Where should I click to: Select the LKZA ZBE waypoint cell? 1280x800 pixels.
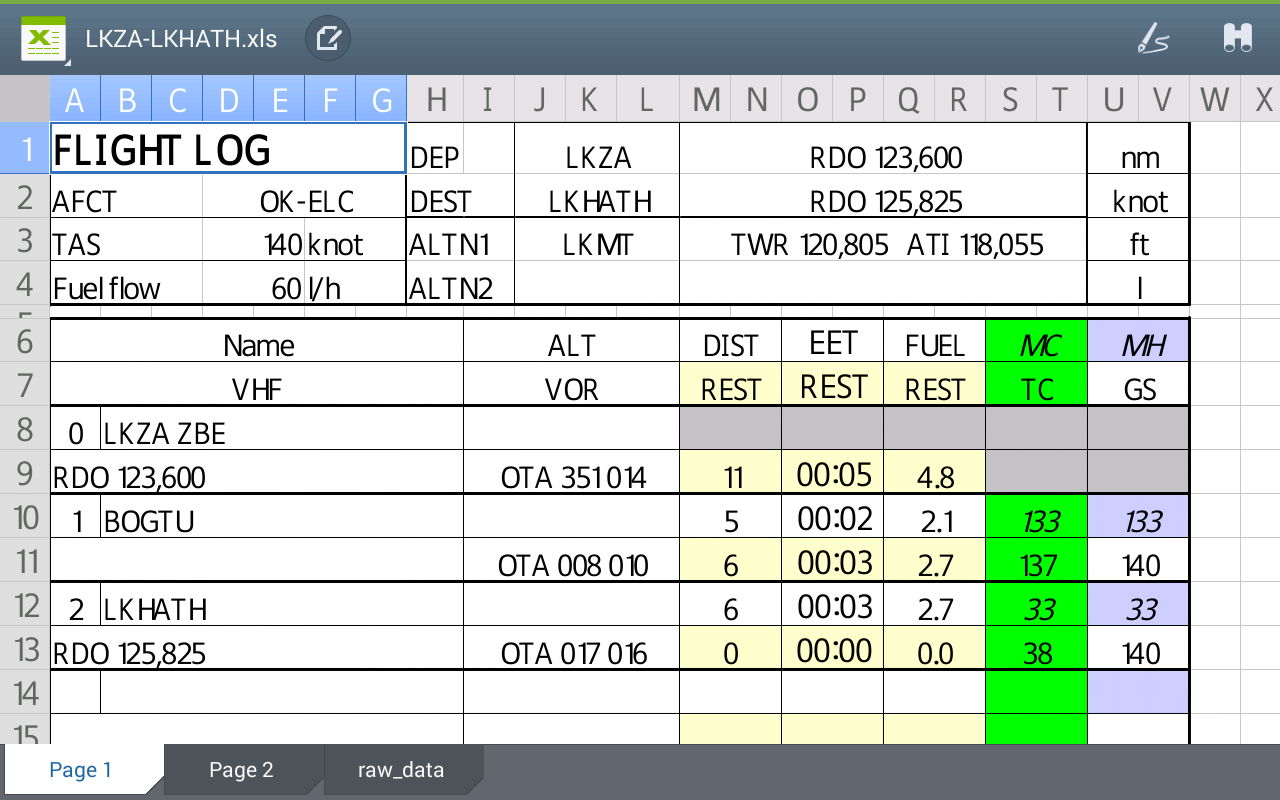pos(282,430)
